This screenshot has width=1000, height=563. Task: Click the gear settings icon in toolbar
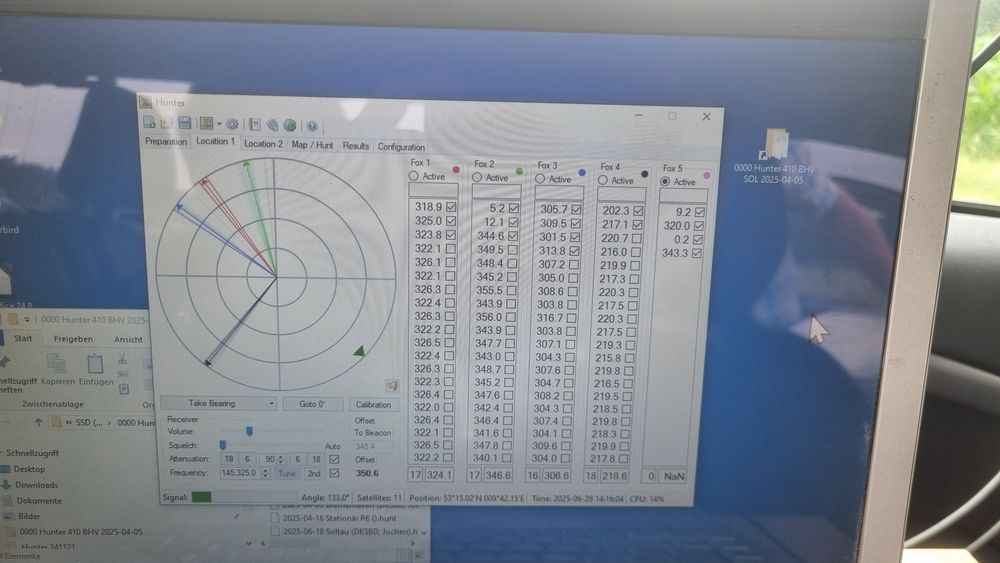point(232,124)
